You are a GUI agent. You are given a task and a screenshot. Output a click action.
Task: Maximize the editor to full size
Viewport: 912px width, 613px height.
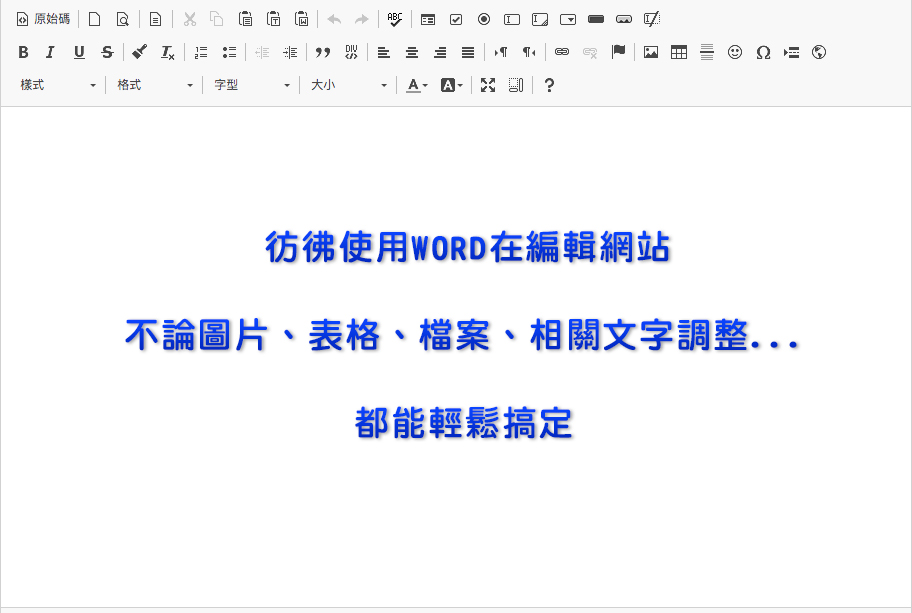pos(488,85)
